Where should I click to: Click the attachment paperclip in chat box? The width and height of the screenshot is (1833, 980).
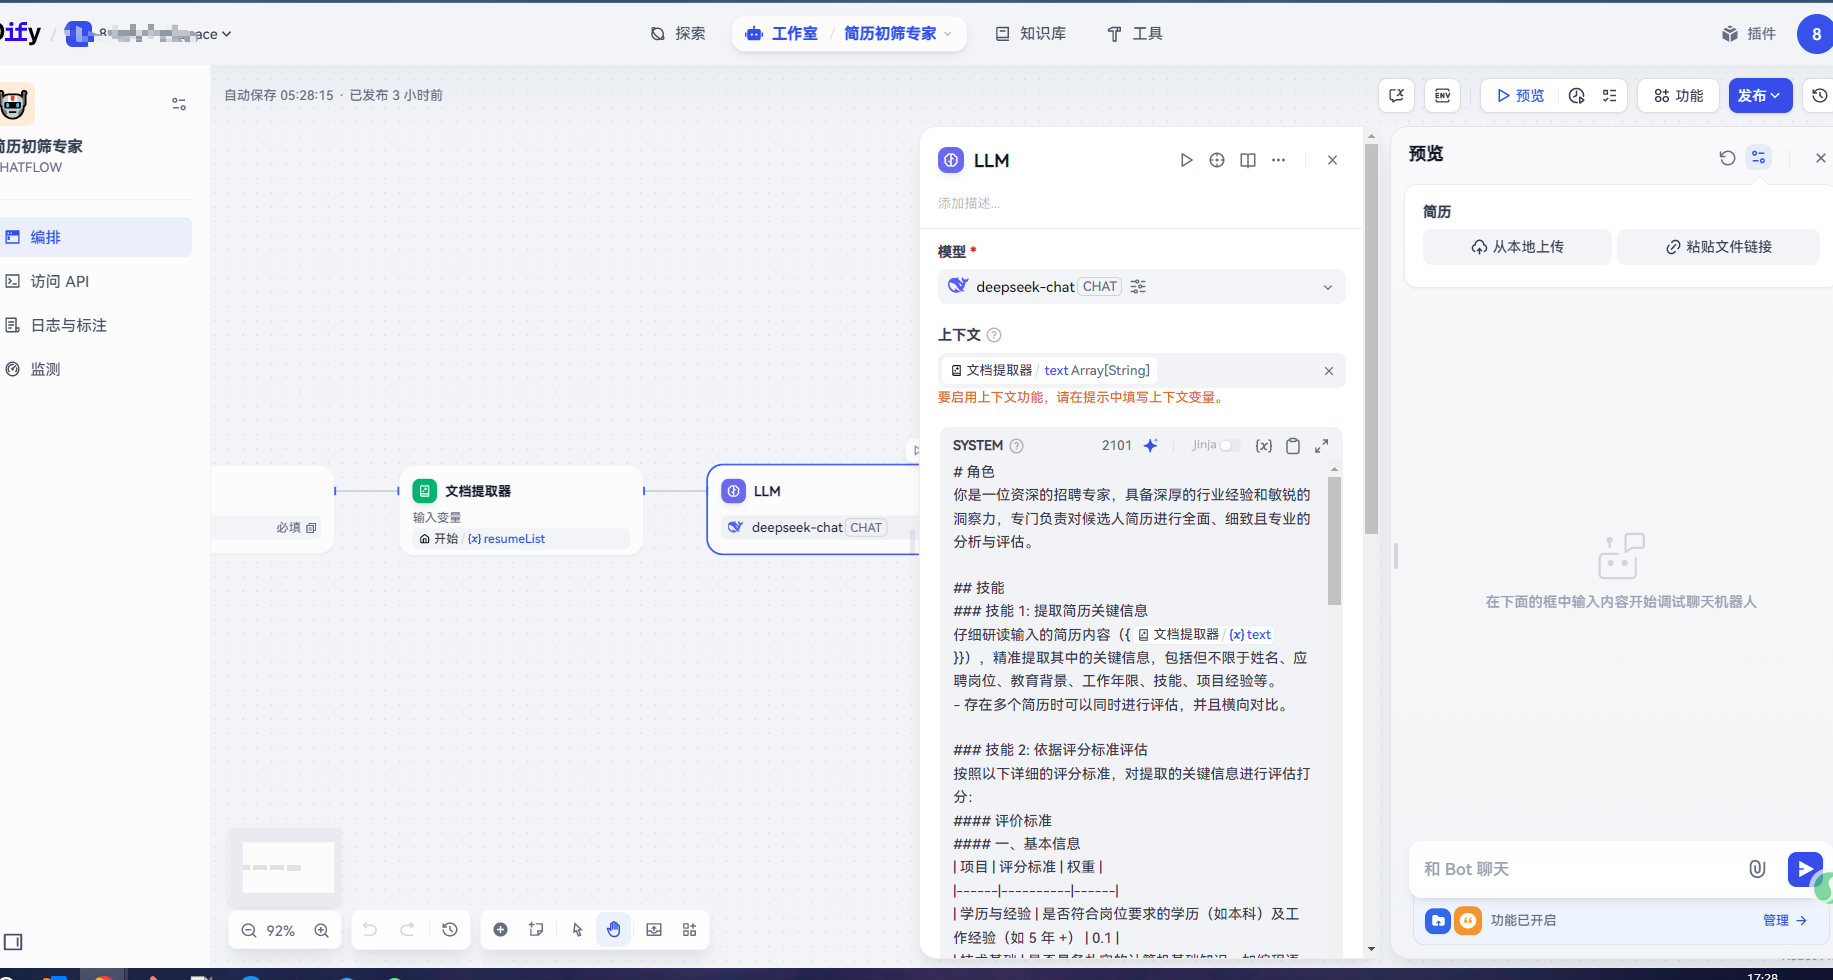pyautogui.click(x=1757, y=869)
